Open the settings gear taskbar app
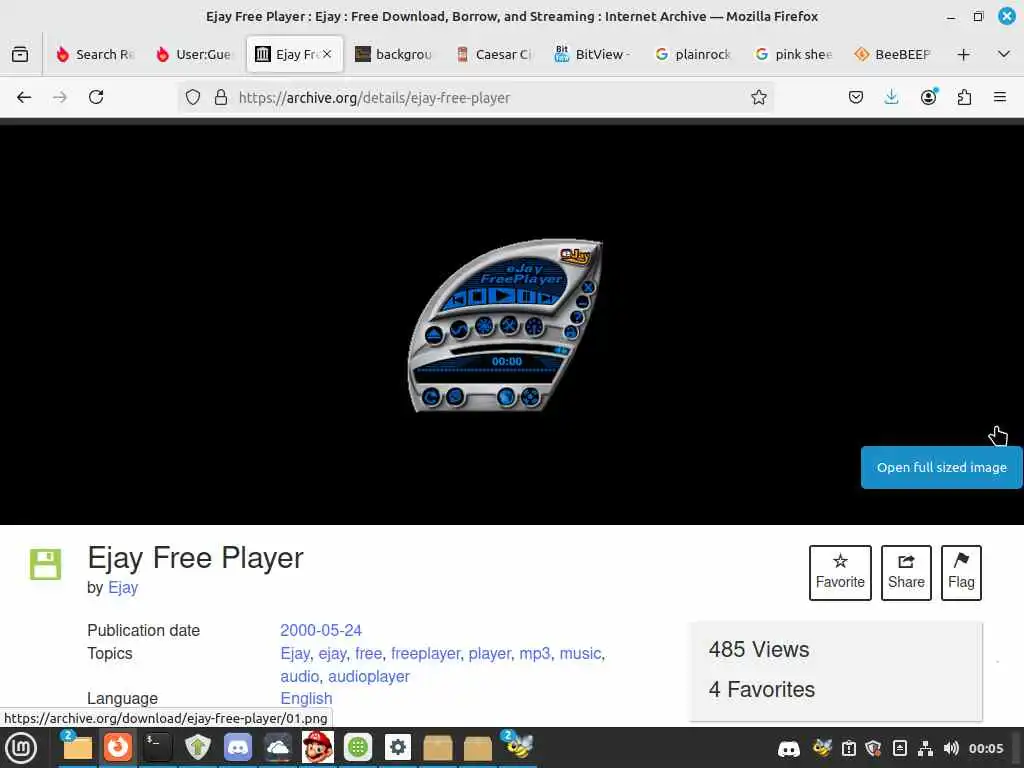The image size is (1024, 768). point(398,747)
